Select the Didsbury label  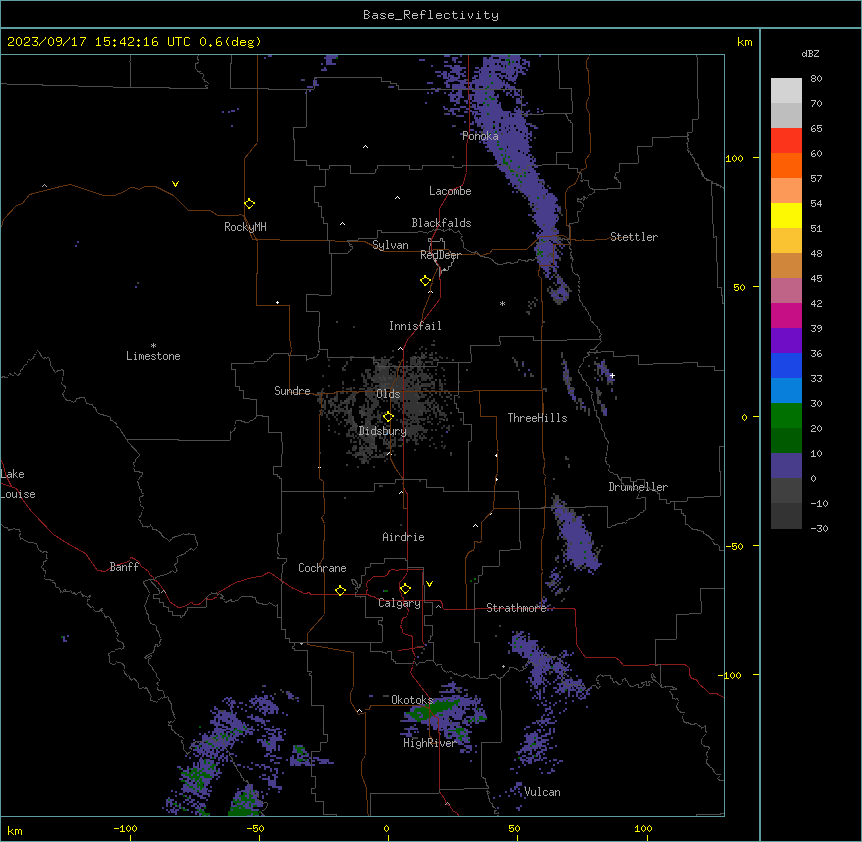coord(383,431)
